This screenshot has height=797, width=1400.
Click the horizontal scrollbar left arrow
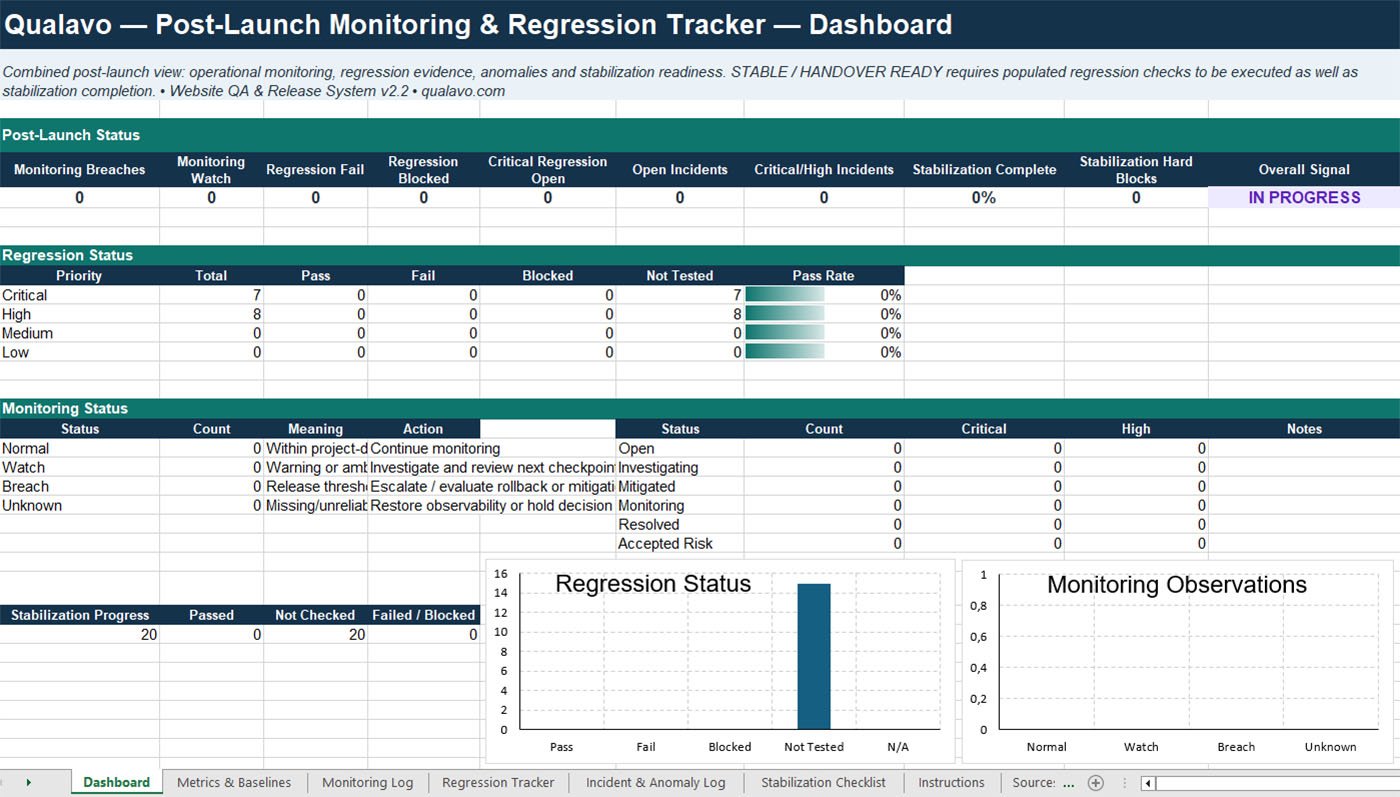pos(1148,783)
